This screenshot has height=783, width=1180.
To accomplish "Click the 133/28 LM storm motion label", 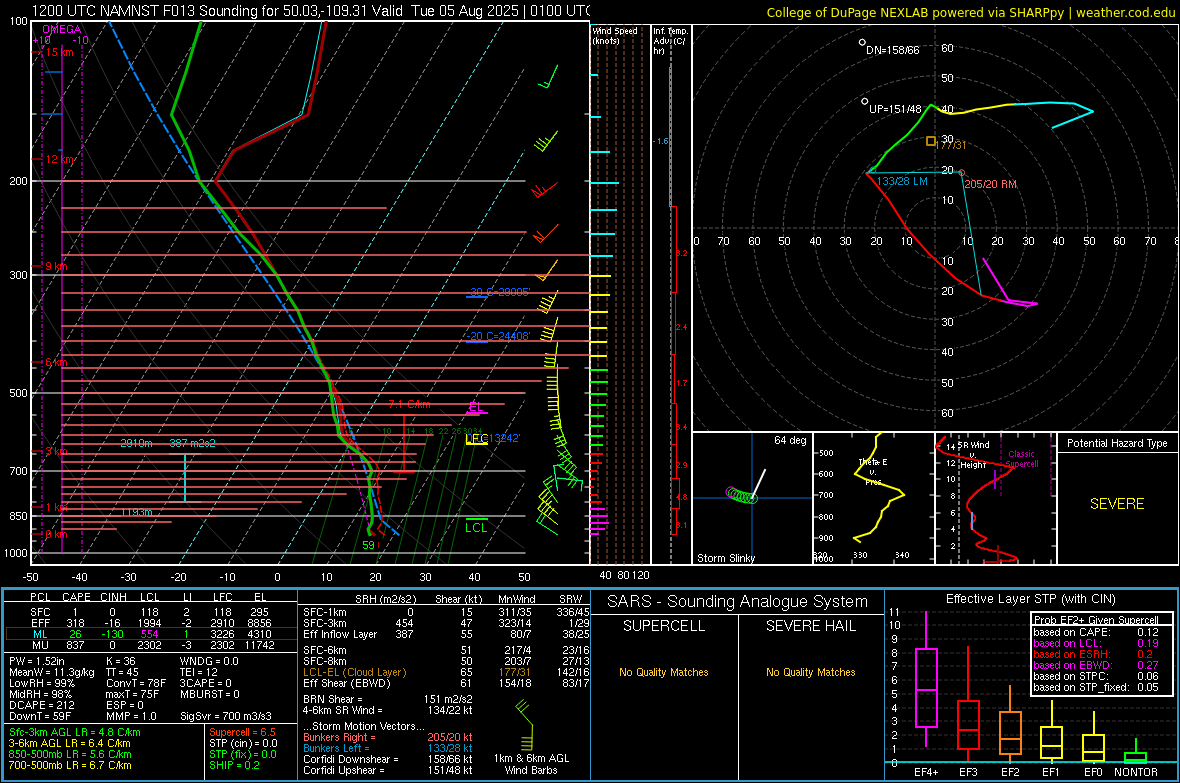I will 902,181.
